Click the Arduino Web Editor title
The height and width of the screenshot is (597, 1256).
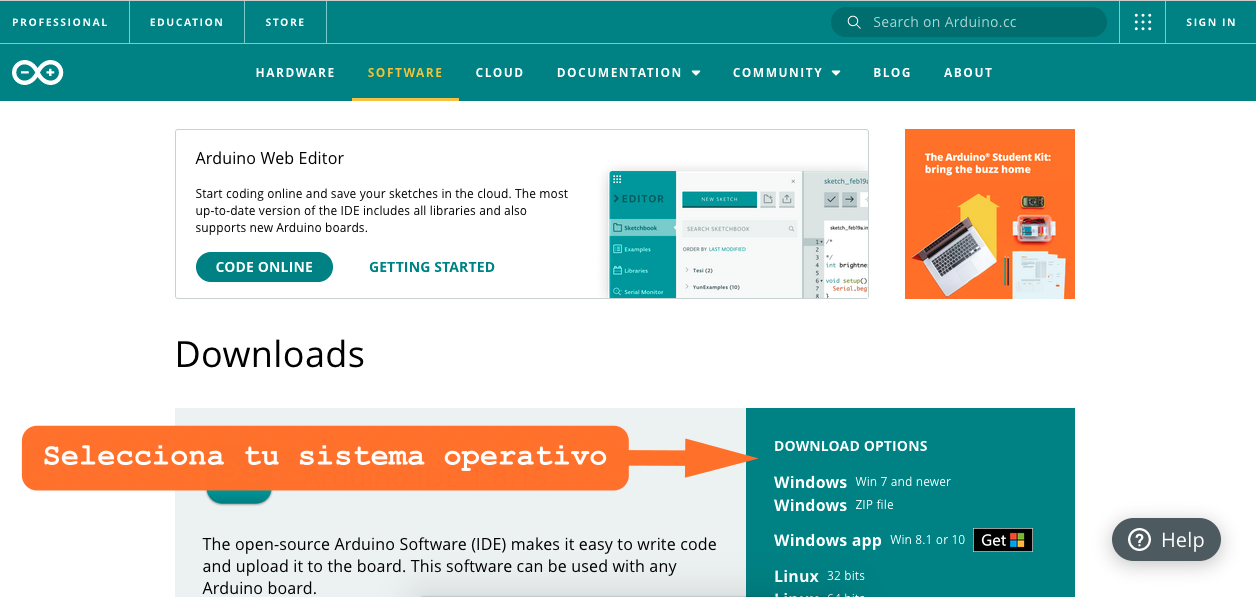(269, 158)
